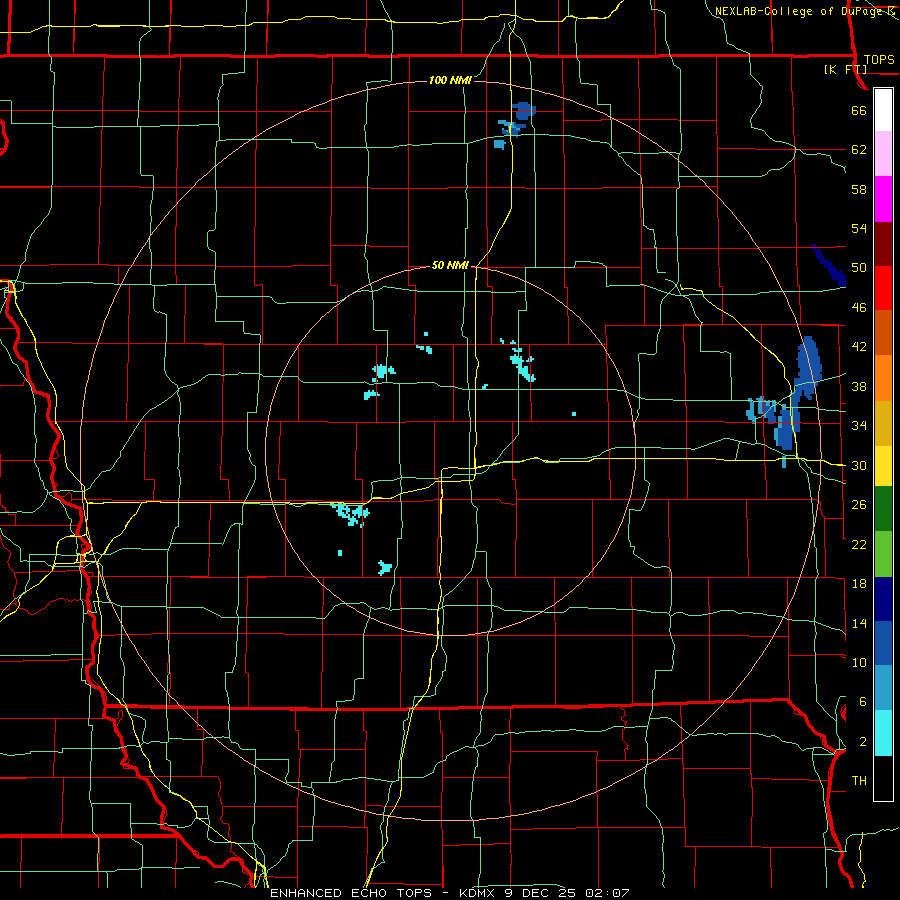Click the 26 value on the legend
This screenshot has width=900, height=900.
point(859,505)
